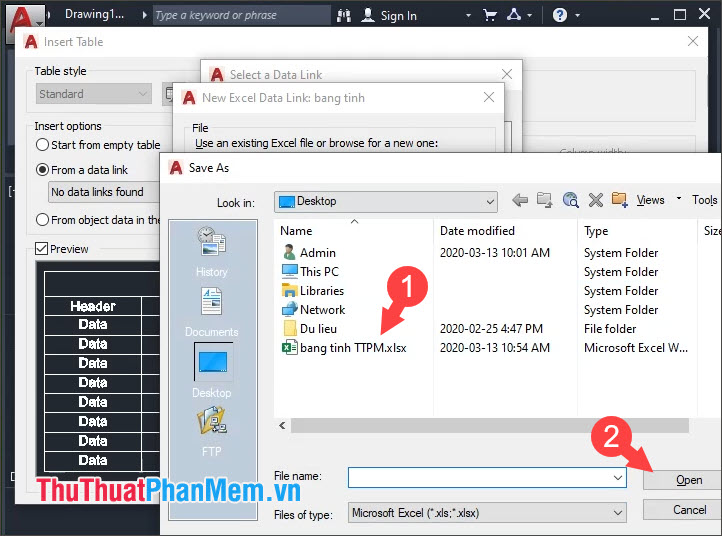Click the Du lieu folder icon
The image size is (722, 536).
click(290, 328)
